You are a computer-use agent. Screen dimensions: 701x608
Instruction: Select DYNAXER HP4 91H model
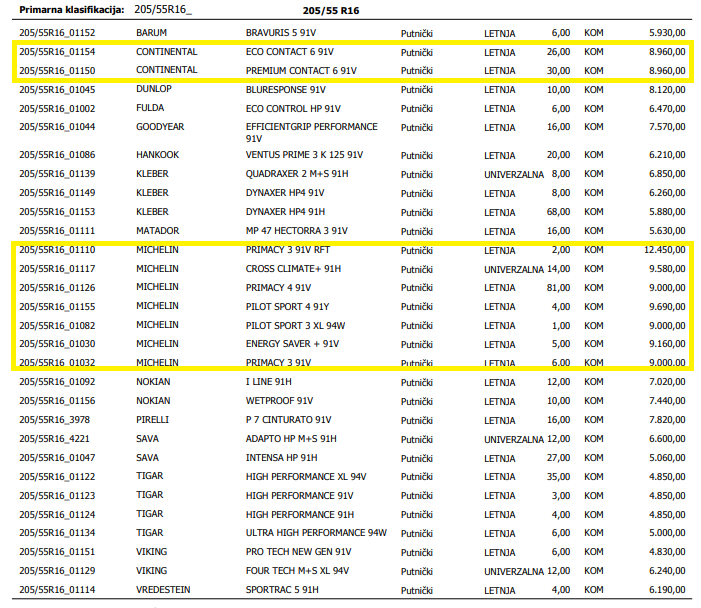285,212
